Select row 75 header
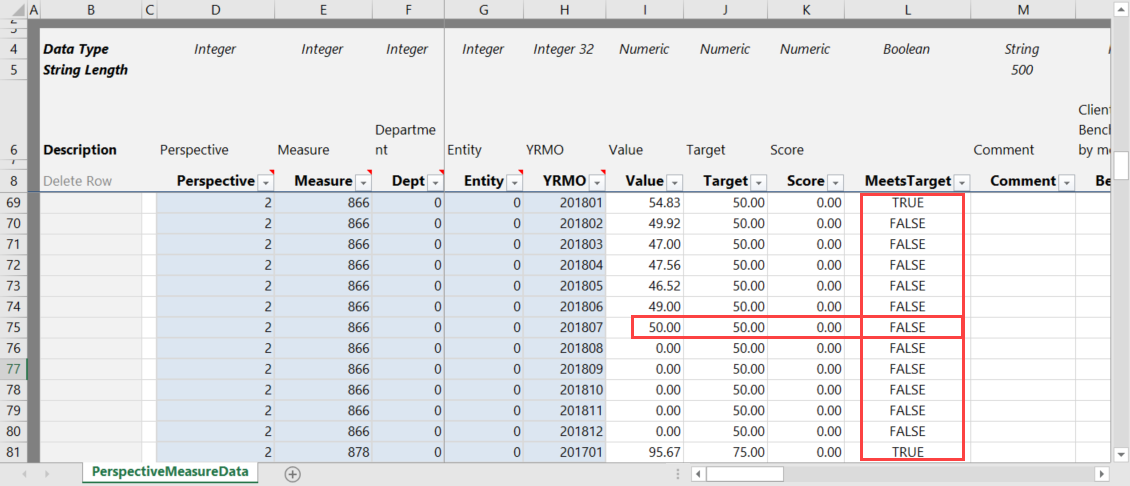This screenshot has height=486, width=1130. (14, 327)
